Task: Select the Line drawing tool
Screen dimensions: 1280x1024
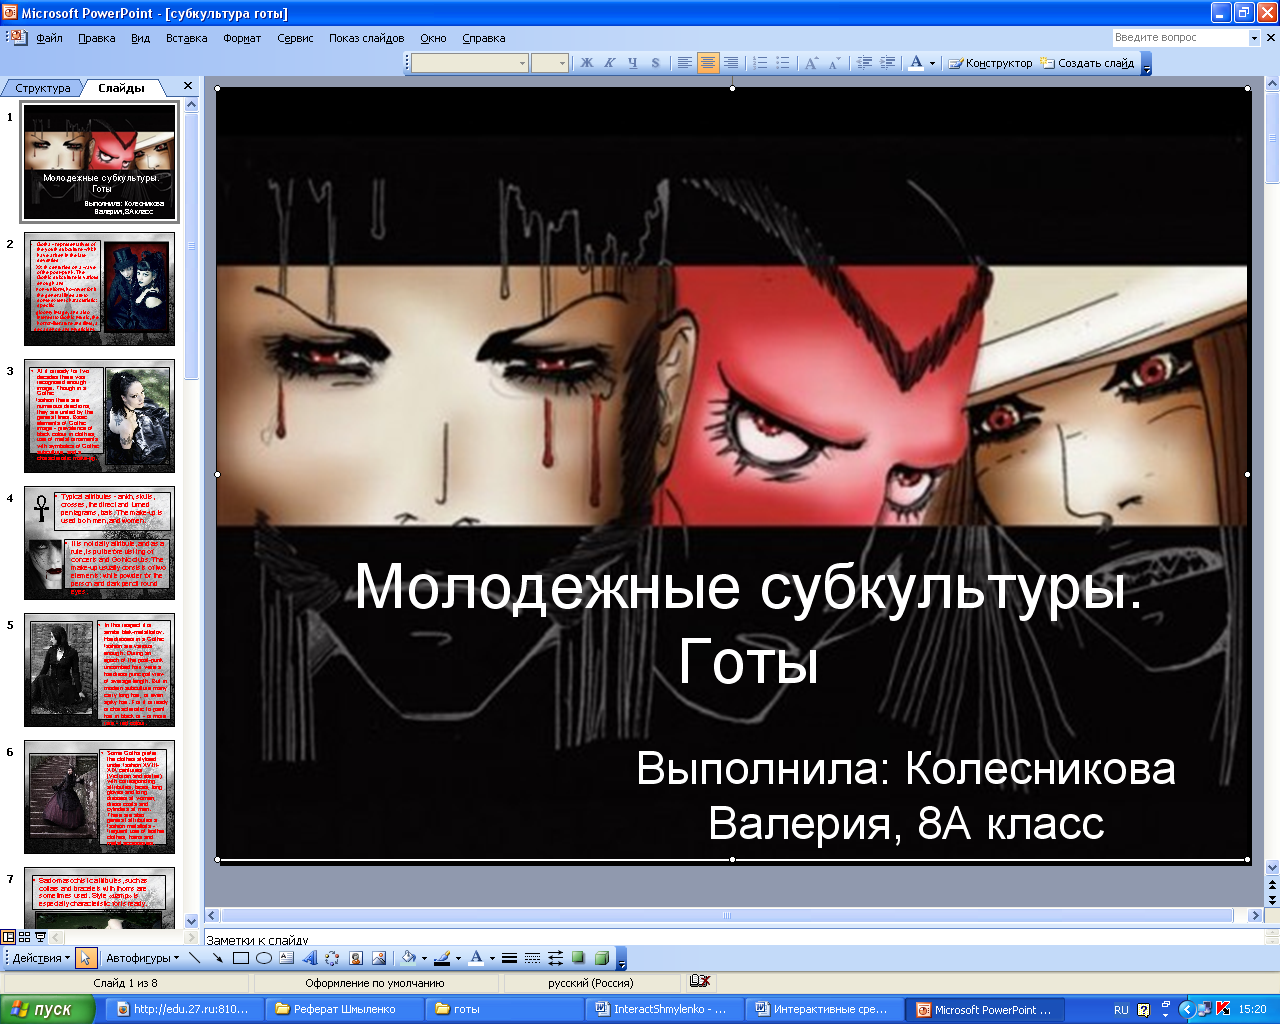Action: tap(195, 958)
